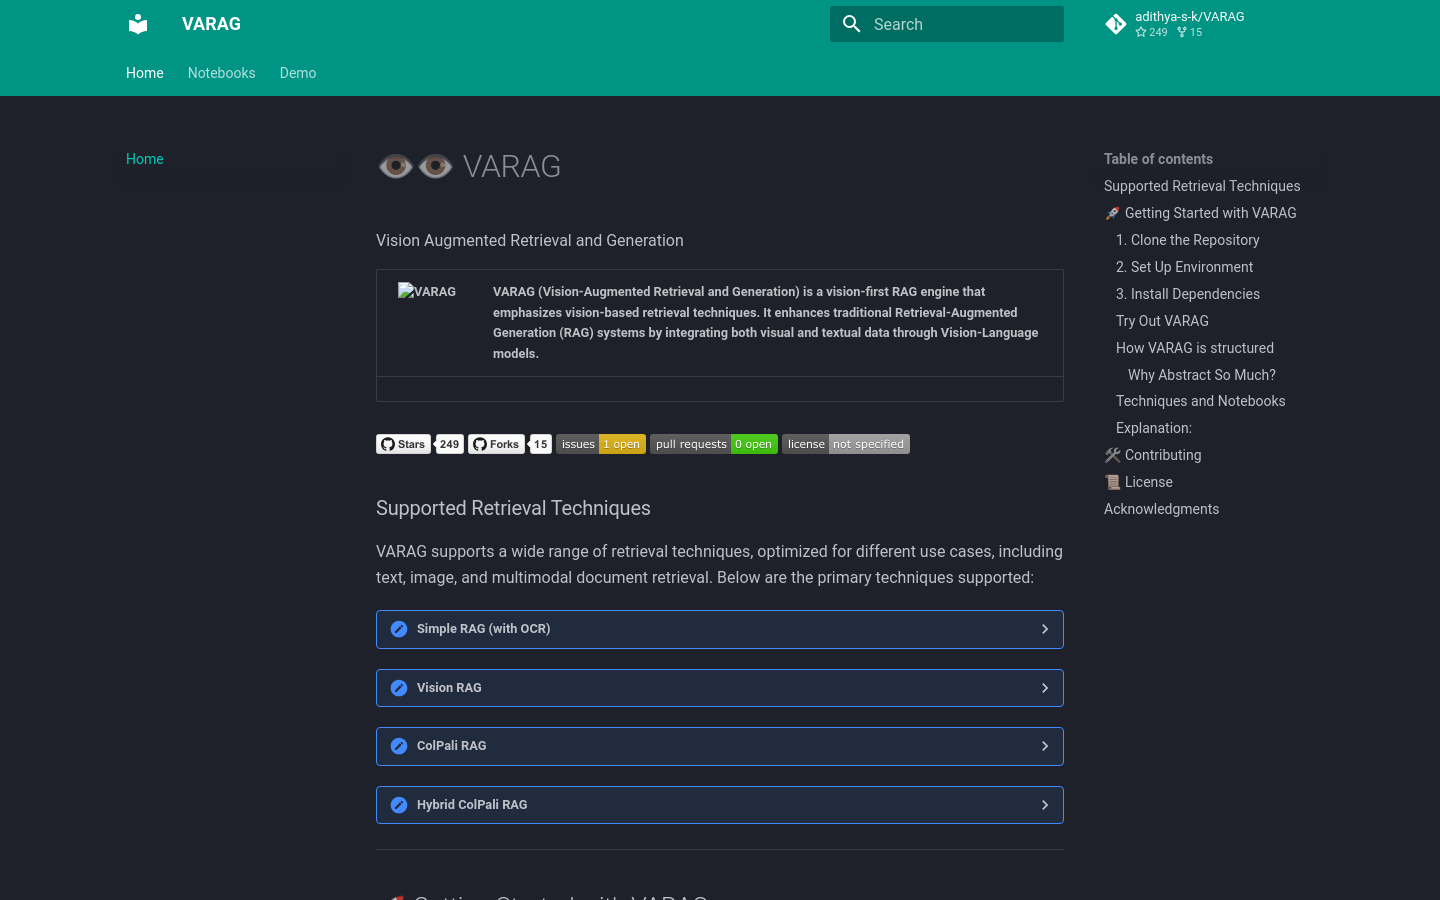Image resolution: width=1440 pixels, height=900 pixels.
Task: Switch to the Notebooks tab
Action: [221, 73]
